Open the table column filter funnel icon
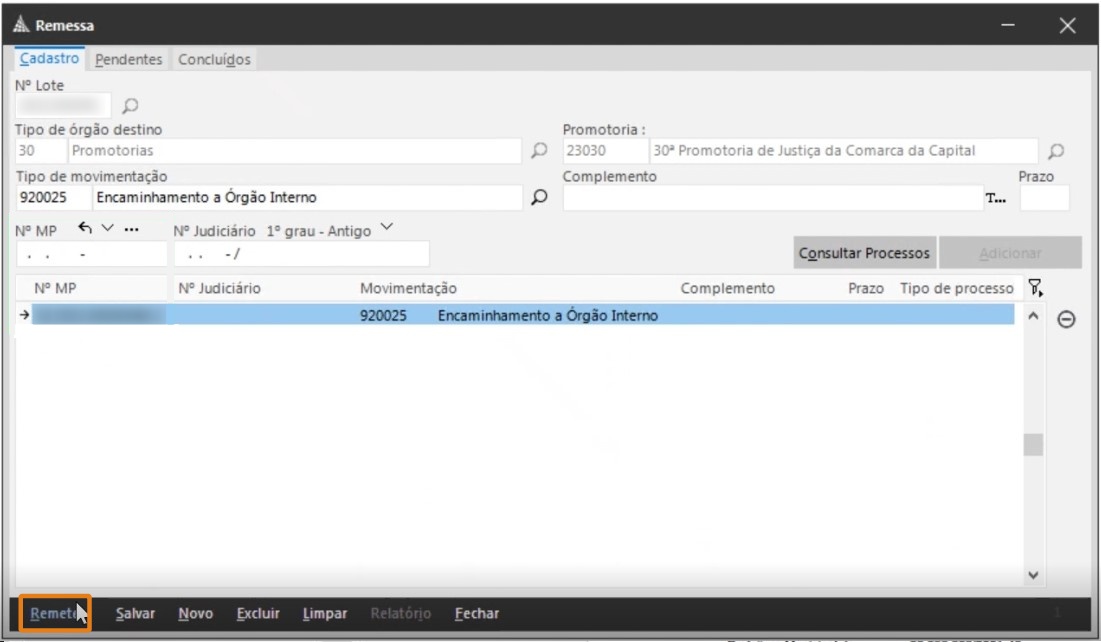 click(1036, 289)
